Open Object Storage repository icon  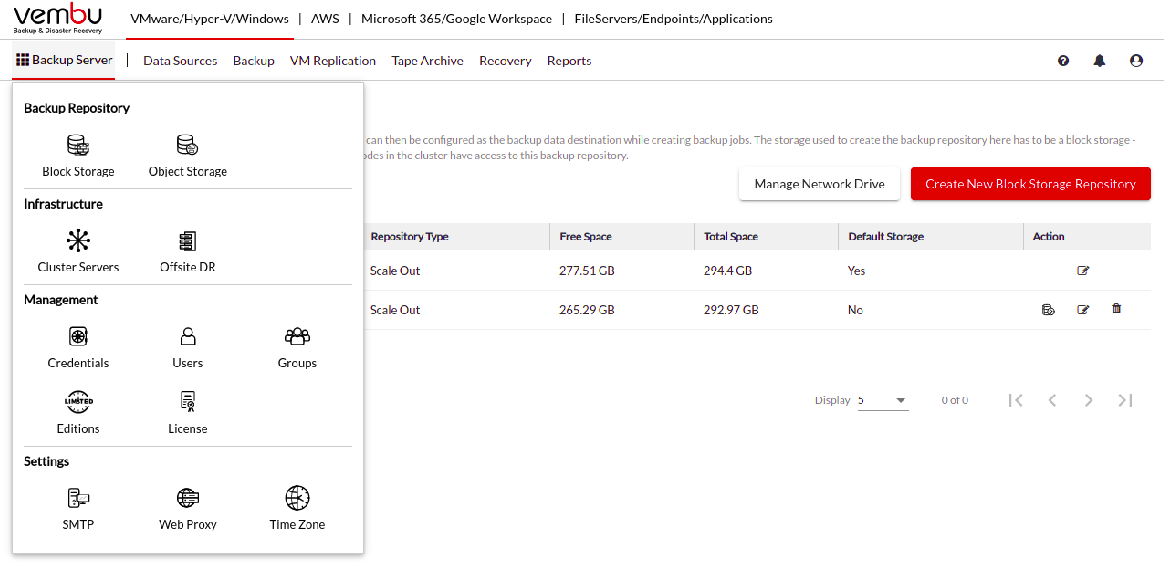click(x=187, y=145)
